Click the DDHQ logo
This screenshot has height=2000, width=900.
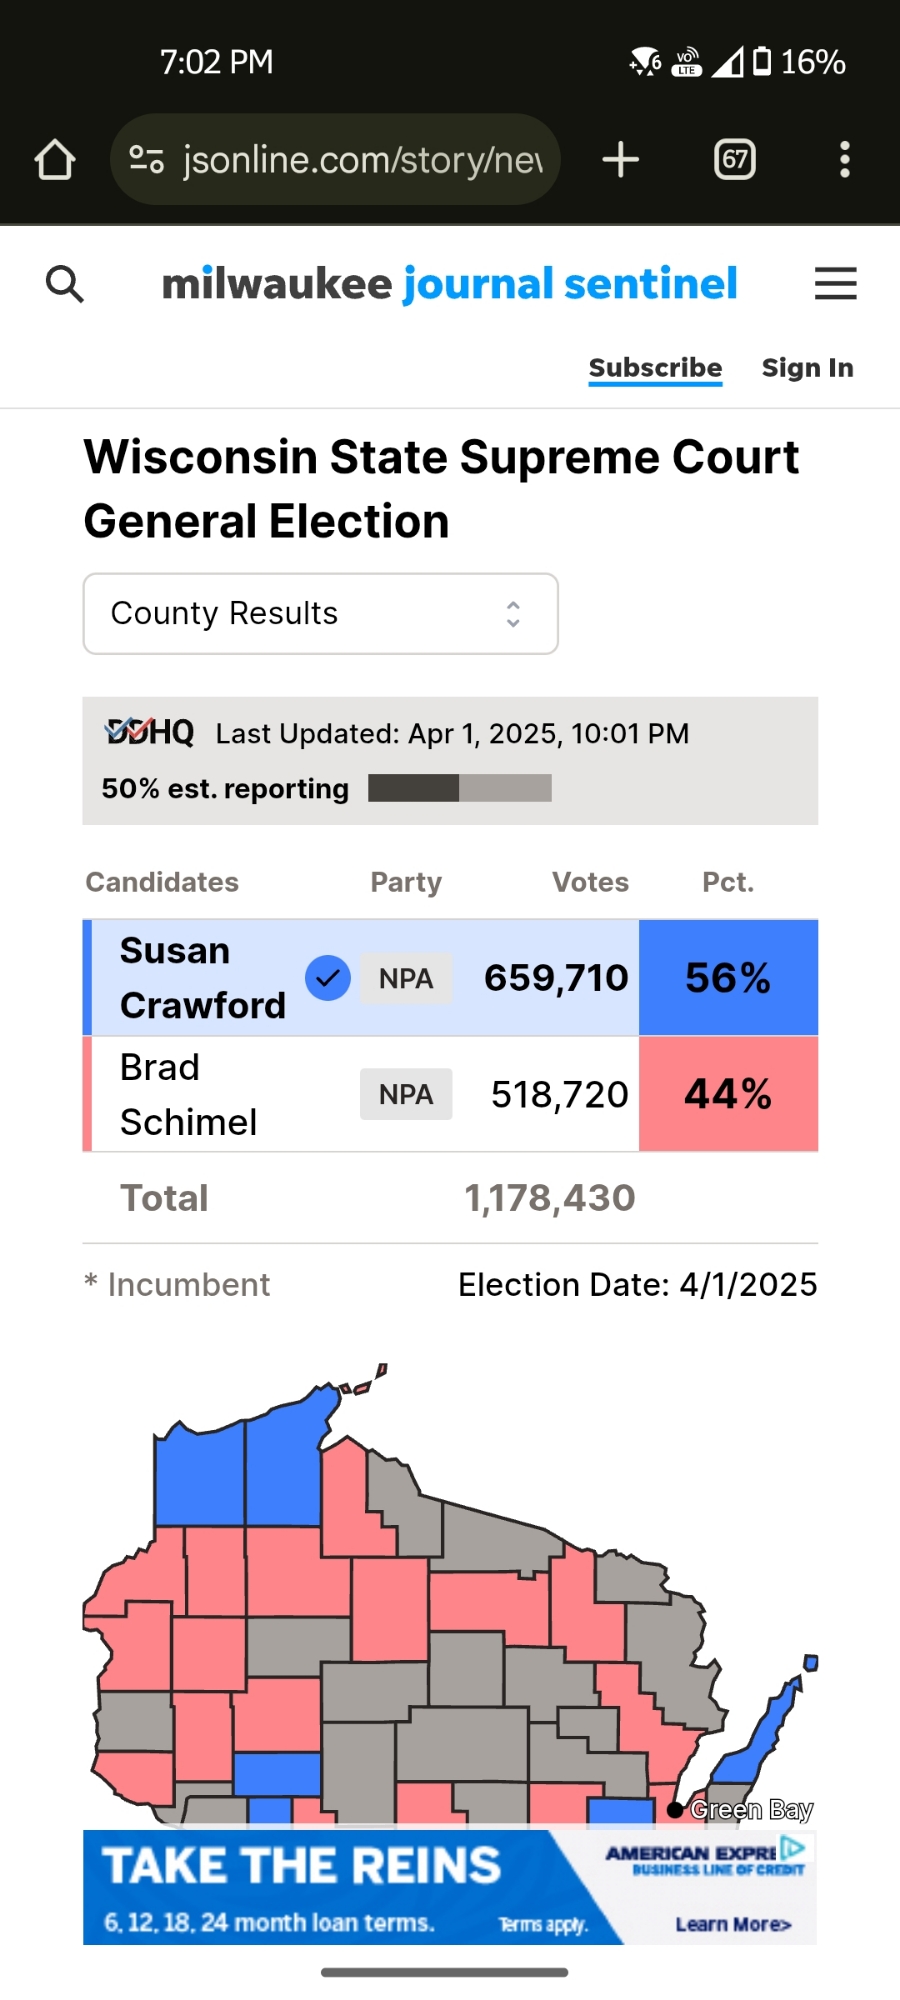[150, 732]
